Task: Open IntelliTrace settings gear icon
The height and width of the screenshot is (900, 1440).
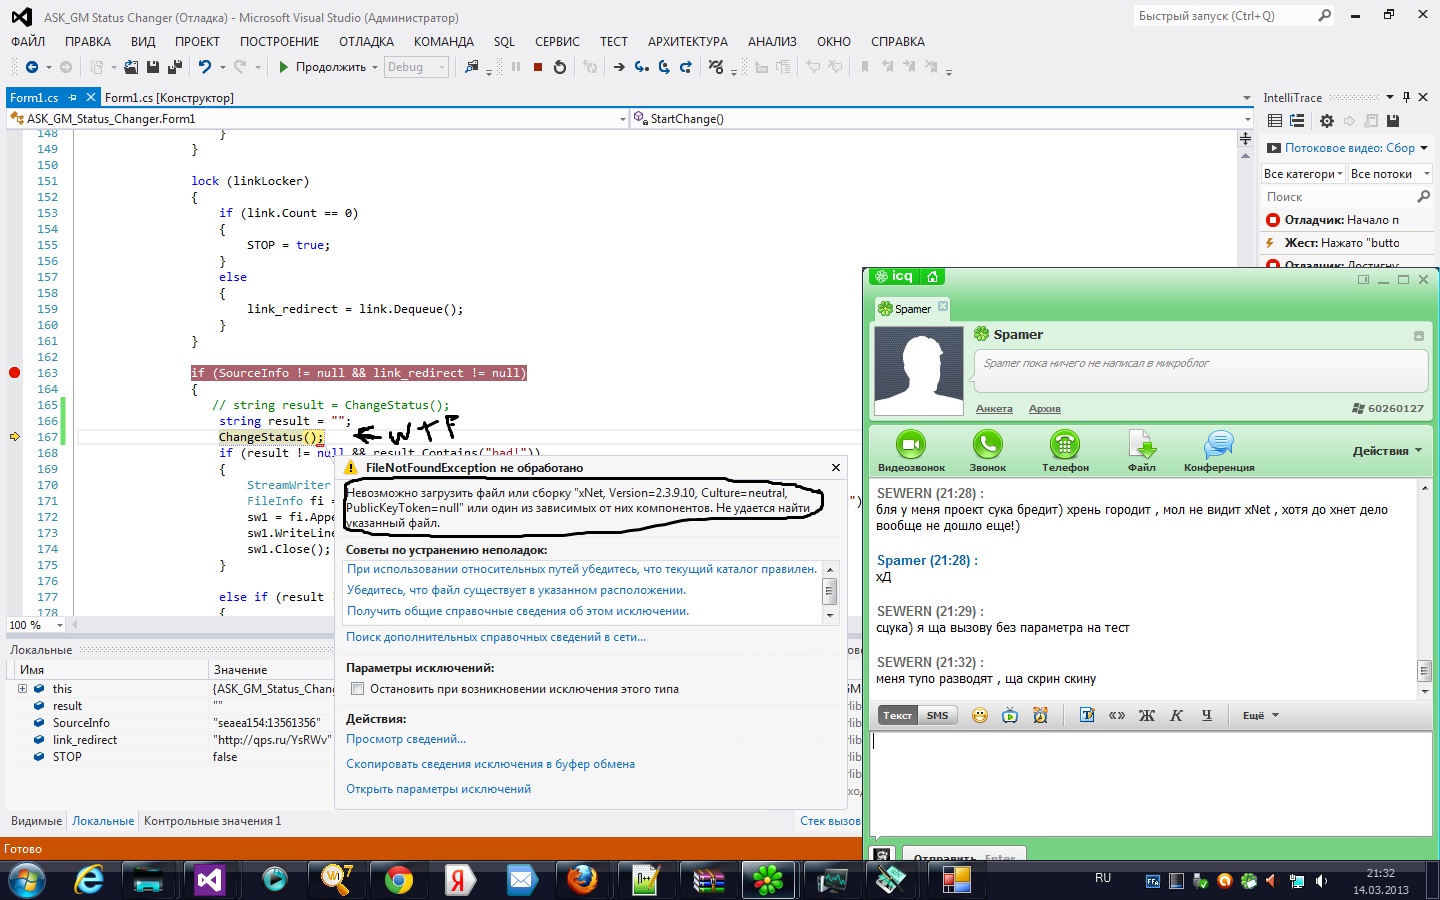Action: tap(1327, 121)
